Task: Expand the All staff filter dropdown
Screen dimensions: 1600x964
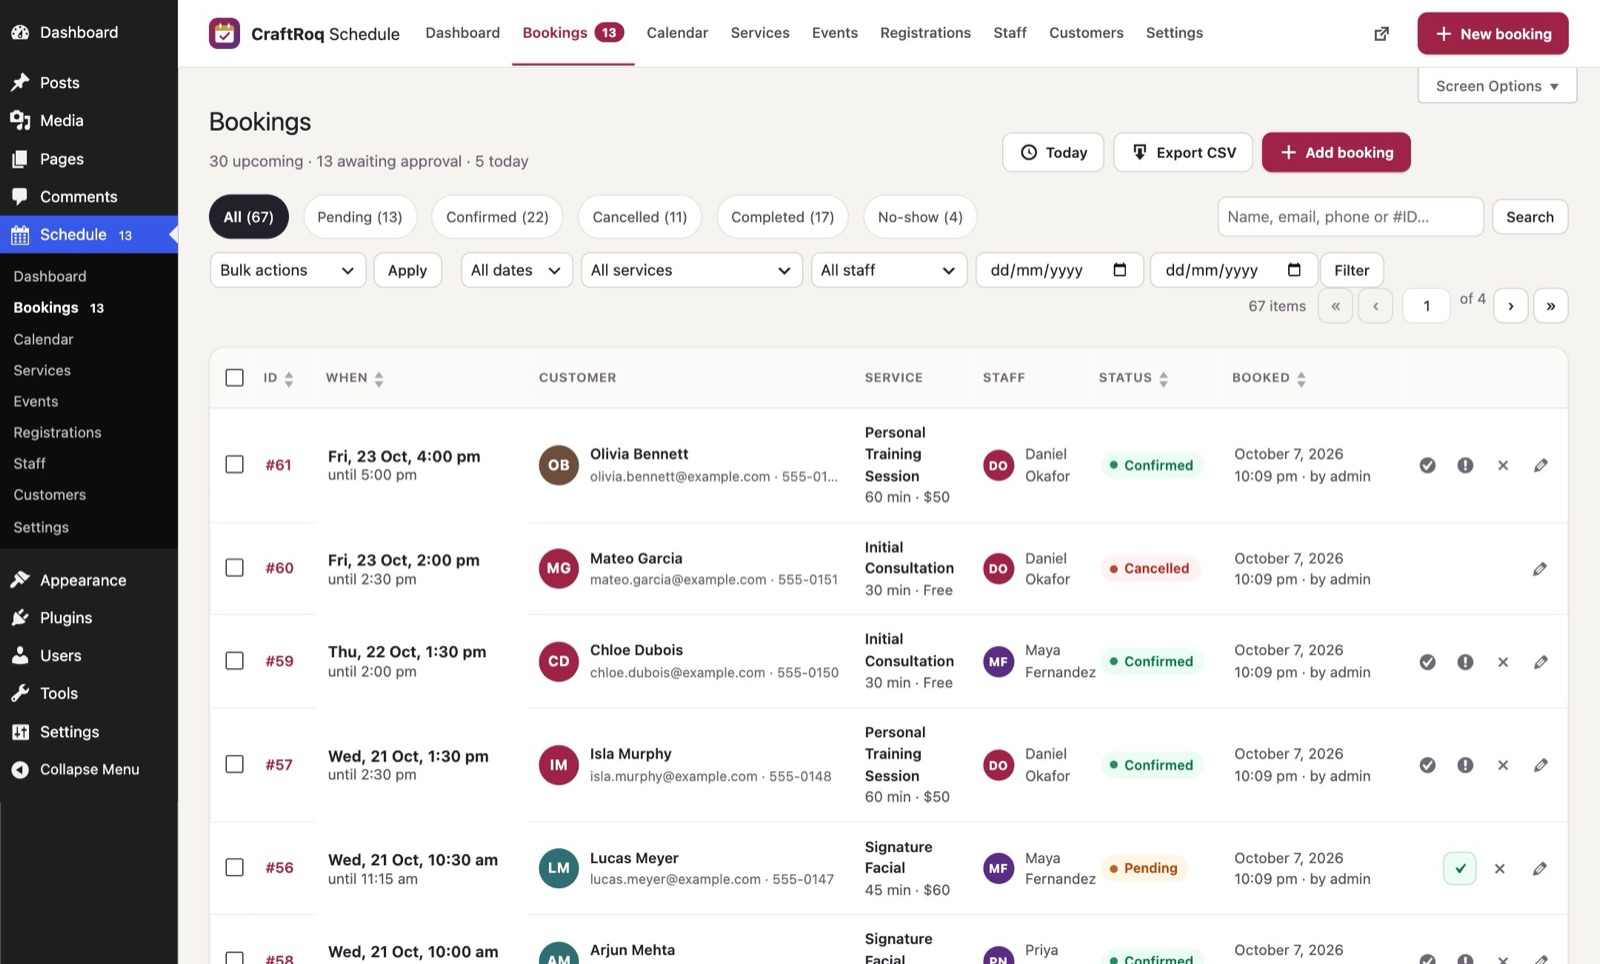Action: pyautogui.click(x=889, y=270)
